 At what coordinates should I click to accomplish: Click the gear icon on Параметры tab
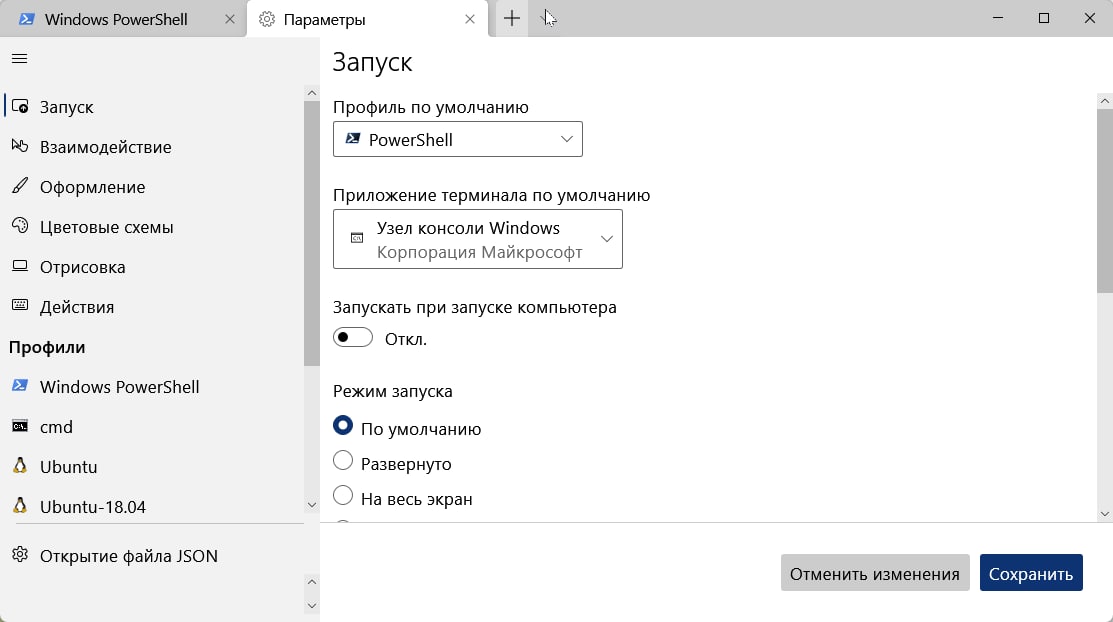click(267, 19)
